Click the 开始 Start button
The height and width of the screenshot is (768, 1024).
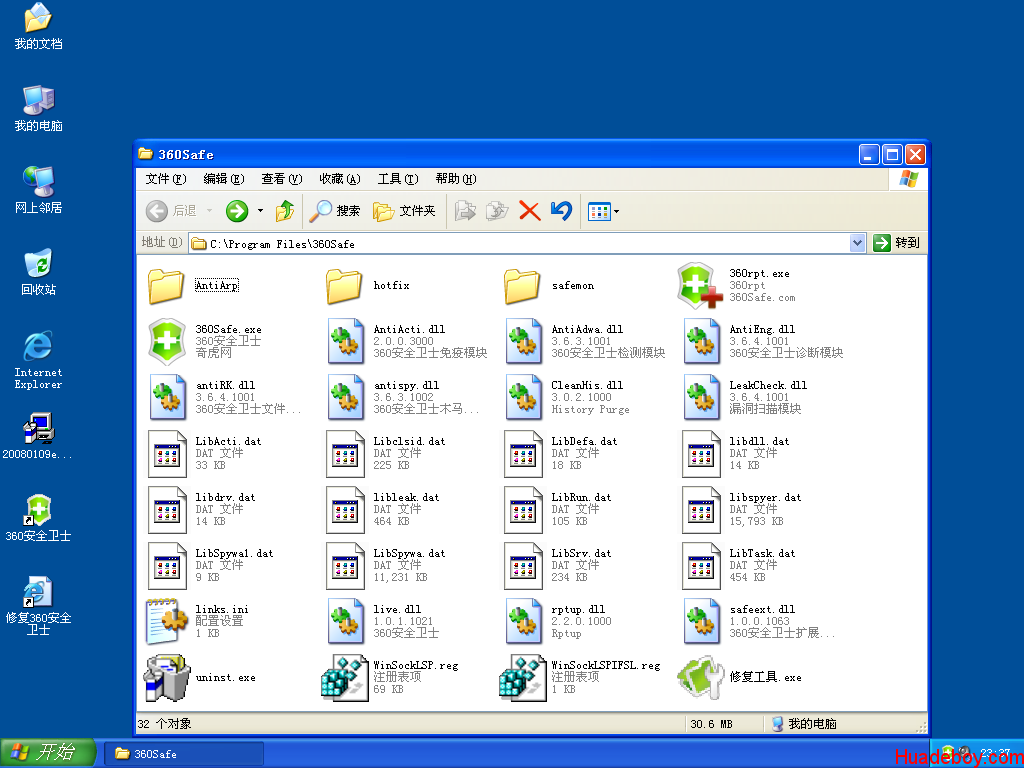point(48,753)
